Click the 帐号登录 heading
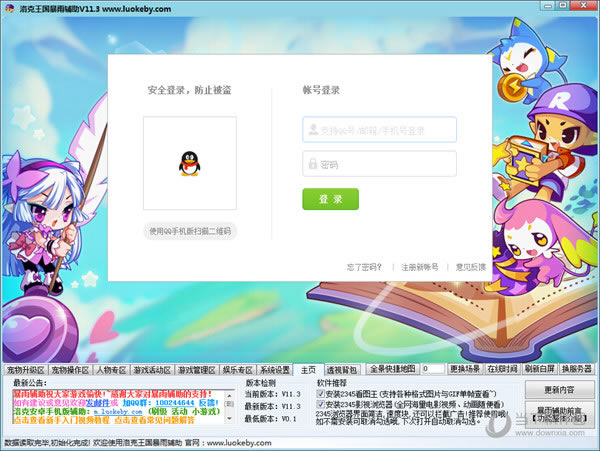 (x=321, y=90)
